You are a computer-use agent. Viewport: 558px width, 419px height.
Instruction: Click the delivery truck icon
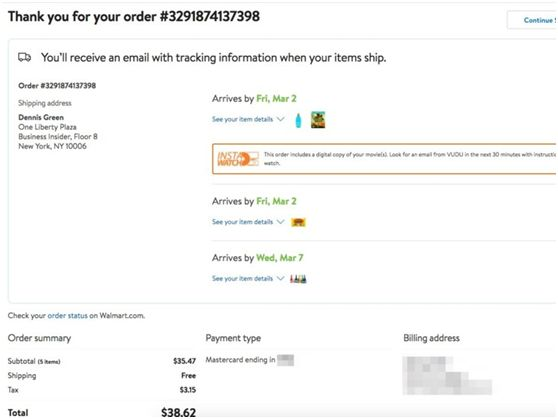[x=25, y=57]
